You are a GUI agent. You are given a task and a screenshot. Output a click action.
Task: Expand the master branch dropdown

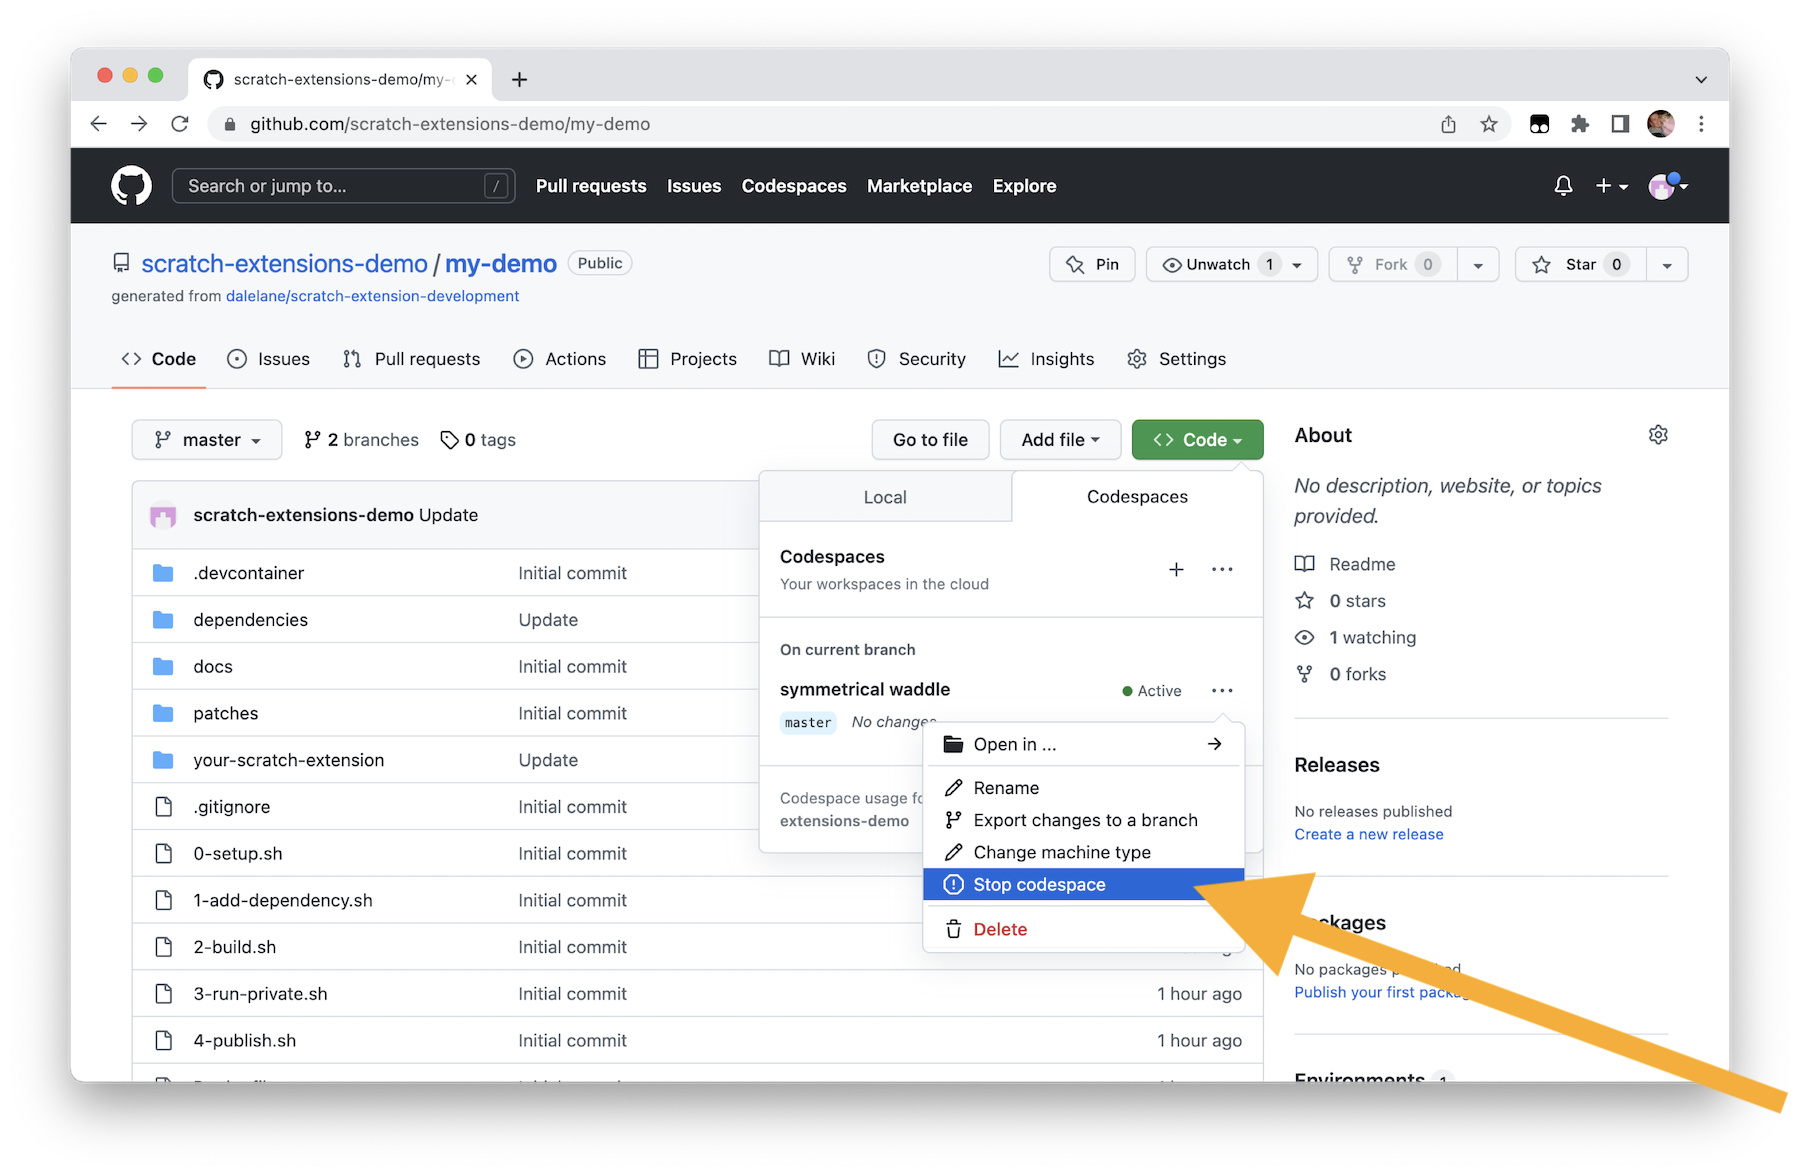click(x=207, y=440)
